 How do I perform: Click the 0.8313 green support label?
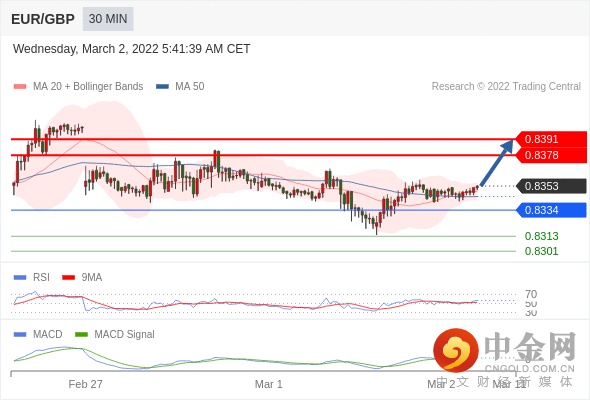coord(541,236)
